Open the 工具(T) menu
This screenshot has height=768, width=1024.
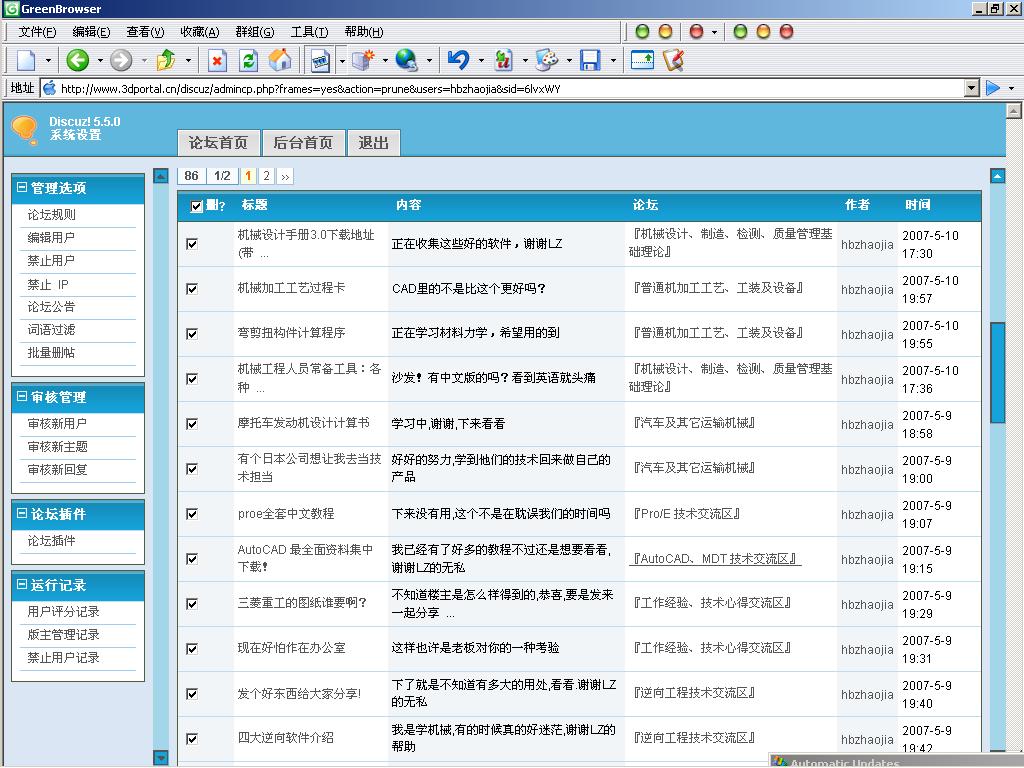click(310, 31)
